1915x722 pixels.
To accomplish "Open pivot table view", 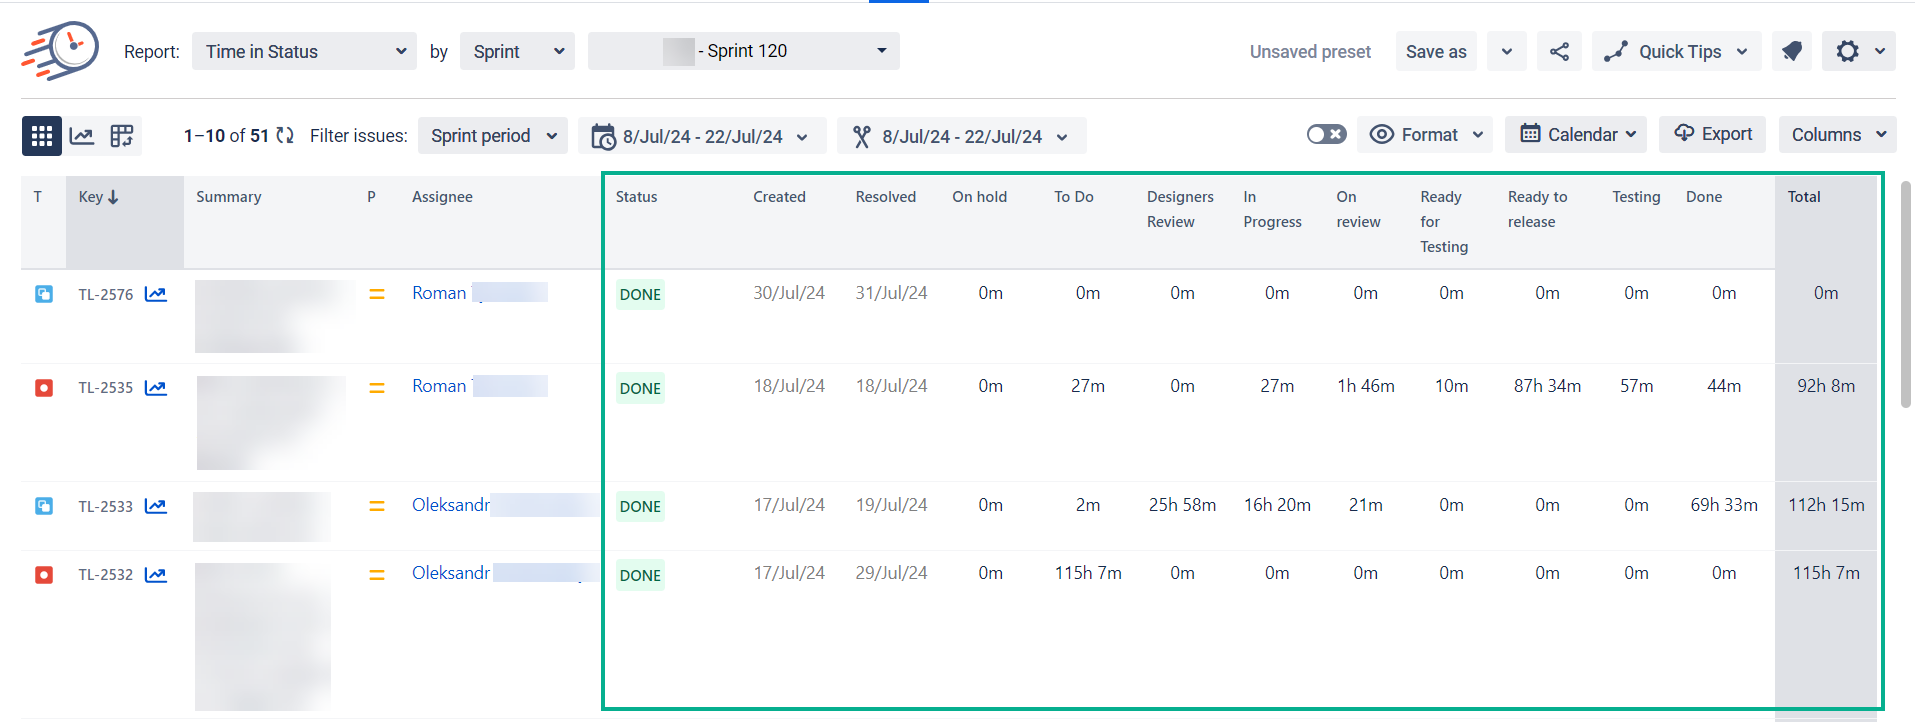I will [x=122, y=136].
